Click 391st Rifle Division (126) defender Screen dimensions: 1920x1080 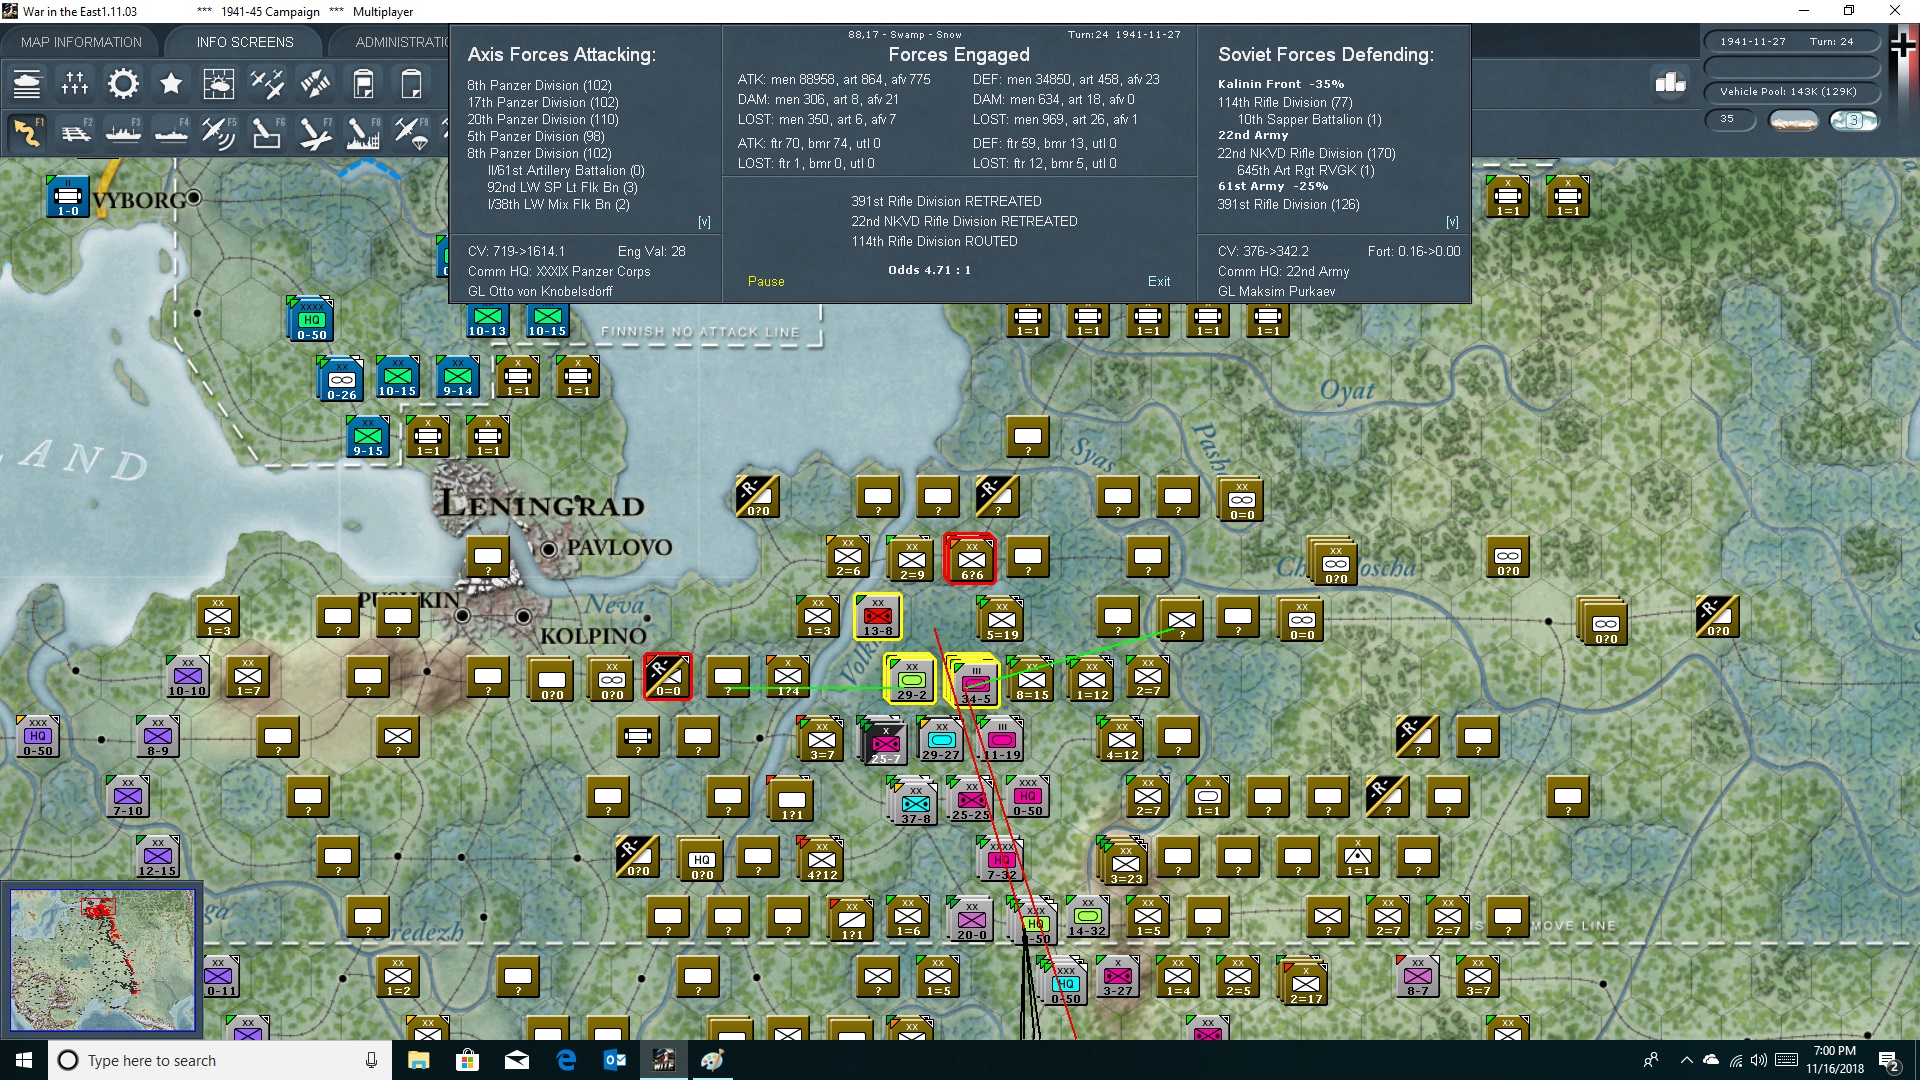pyautogui.click(x=1288, y=204)
